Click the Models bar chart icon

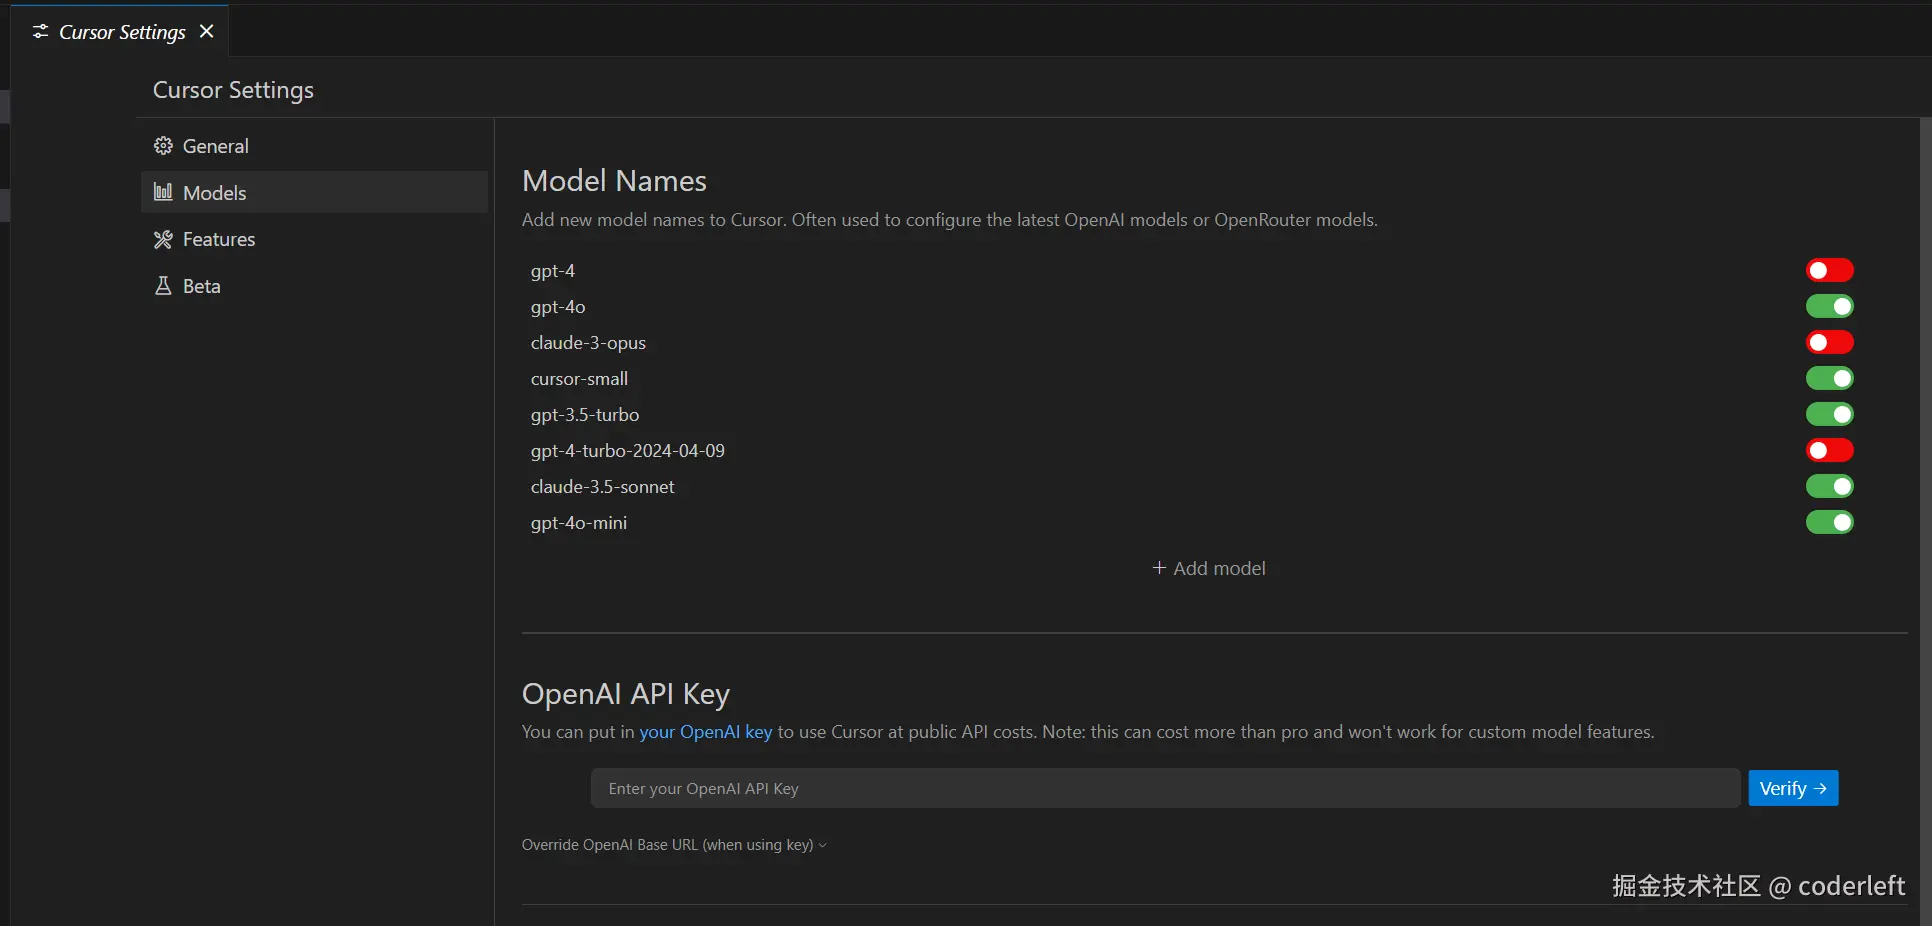[163, 192]
